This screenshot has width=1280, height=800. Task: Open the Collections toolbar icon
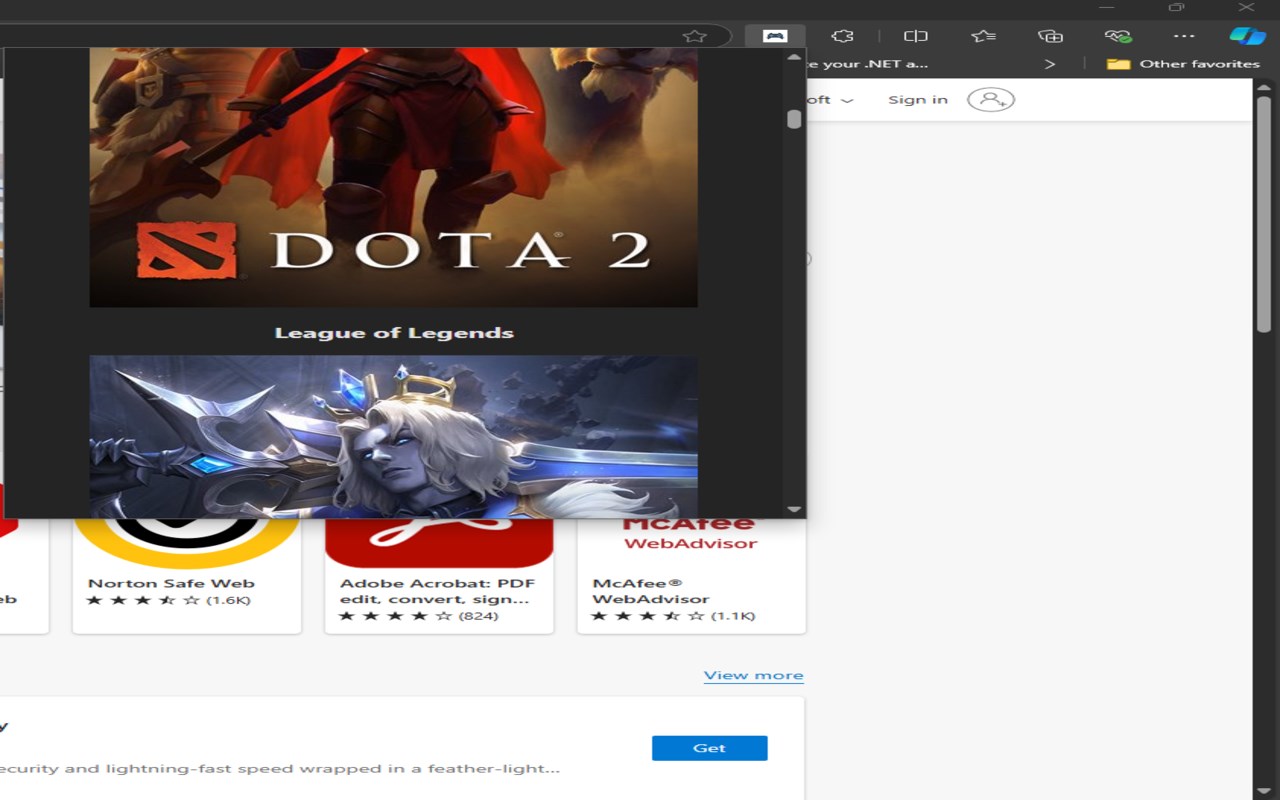[x=1050, y=36]
